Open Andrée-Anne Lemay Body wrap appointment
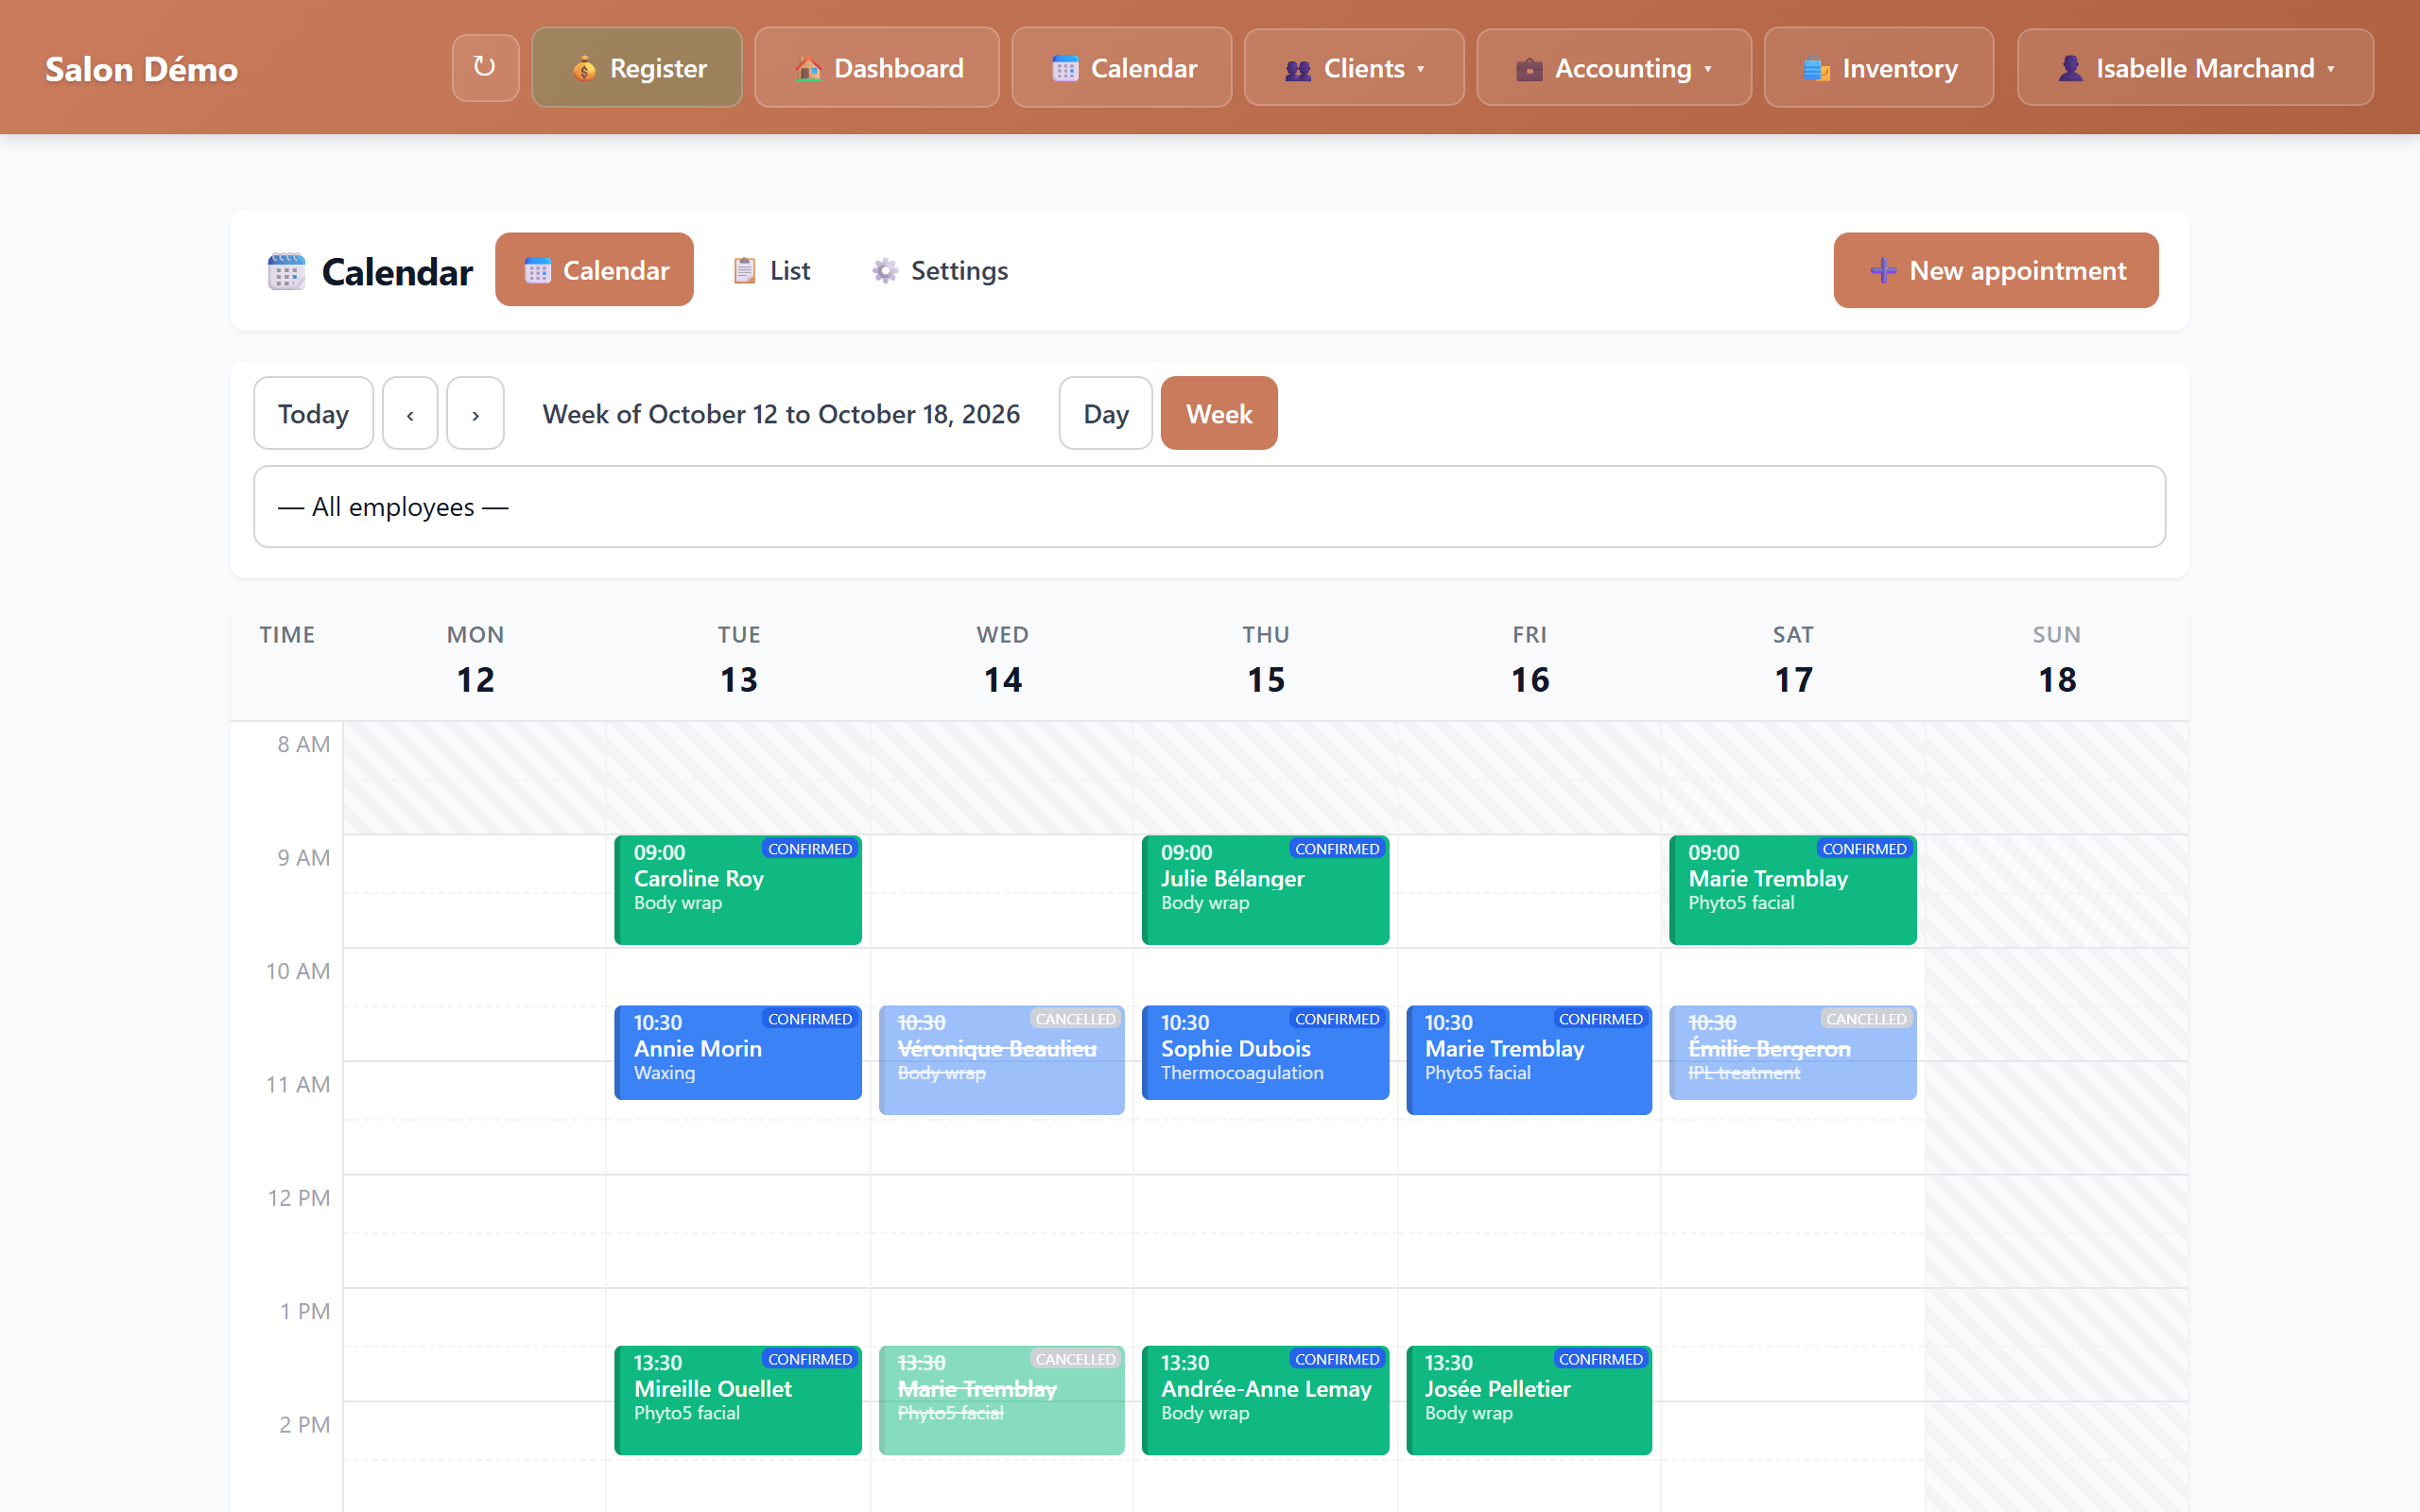The image size is (2420, 1512). click(x=1265, y=1400)
